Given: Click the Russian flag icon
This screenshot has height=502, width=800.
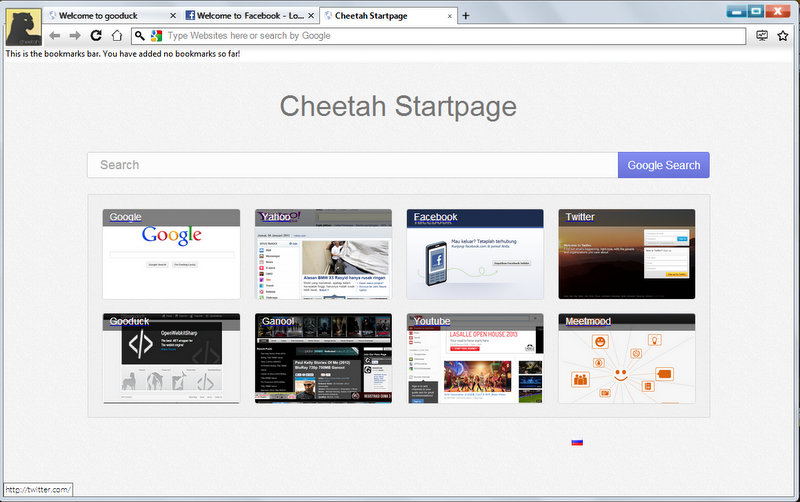Looking at the screenshot, I should coord(577,443).
